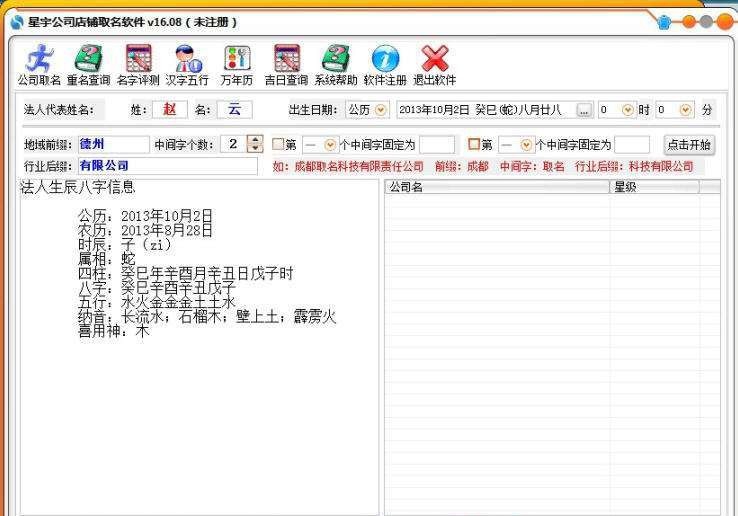This screenshot has height=516, width=738.
Task: Open the 系统帮助 system help
Action: (336, 65)
